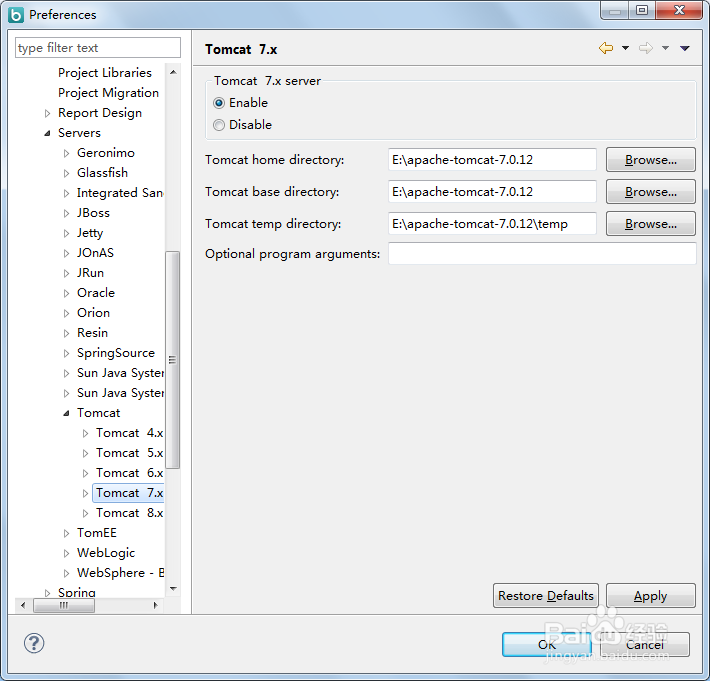Click the back navigation arrow icon

click(606, 48)
